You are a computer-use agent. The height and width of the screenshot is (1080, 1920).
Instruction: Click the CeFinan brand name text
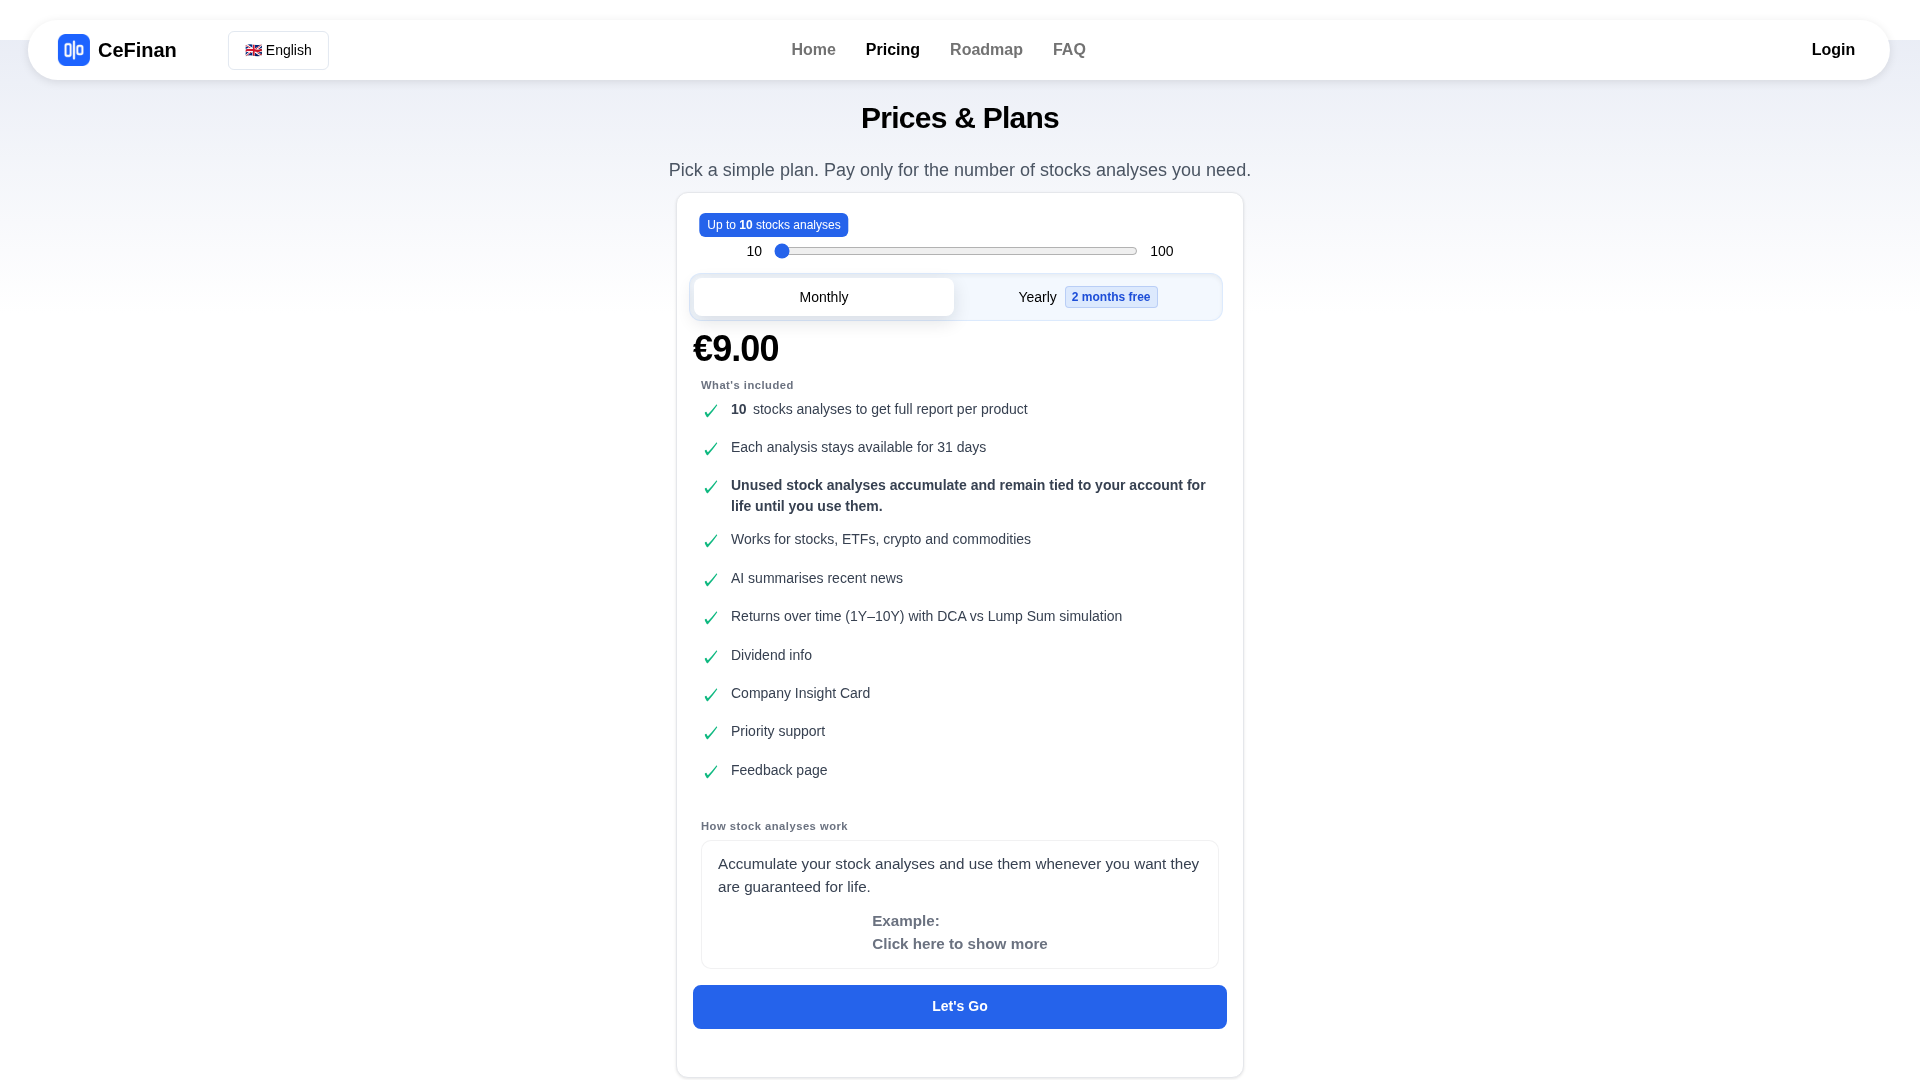click(137, 50)
